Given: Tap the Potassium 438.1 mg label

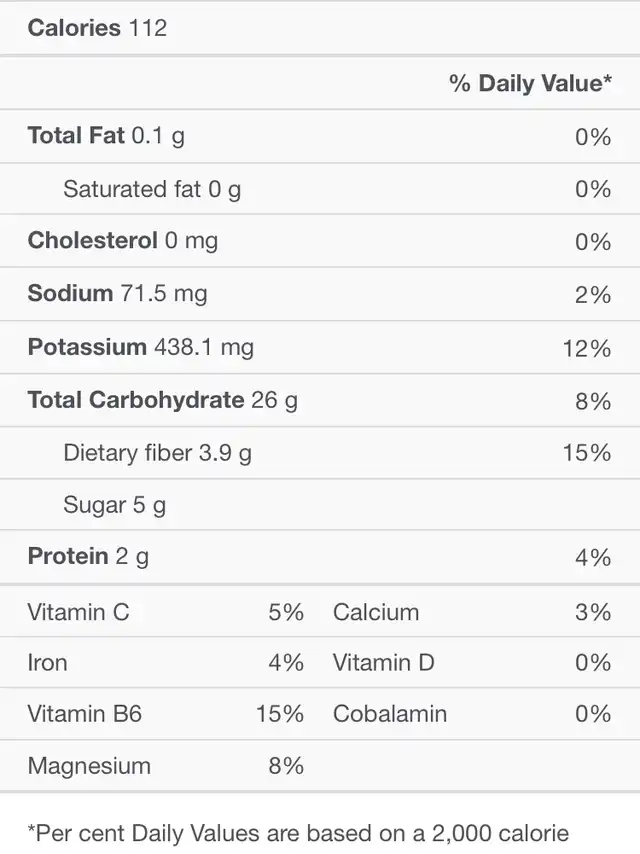Looking at the screenshot, I should point(141,348).
